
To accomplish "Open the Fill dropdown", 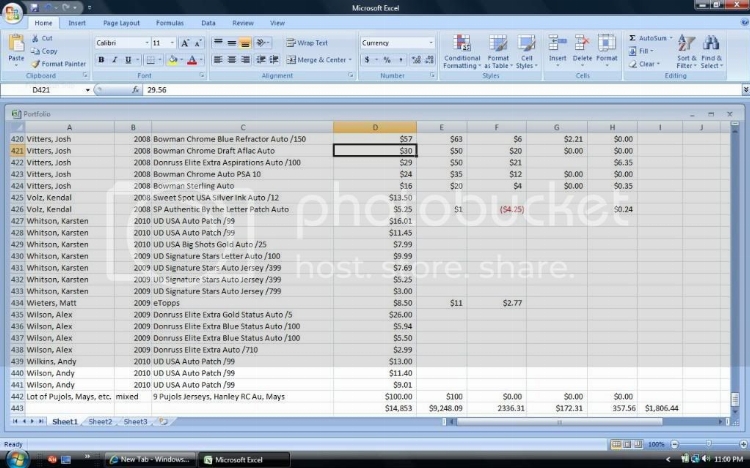I will [x=640, y=51].
